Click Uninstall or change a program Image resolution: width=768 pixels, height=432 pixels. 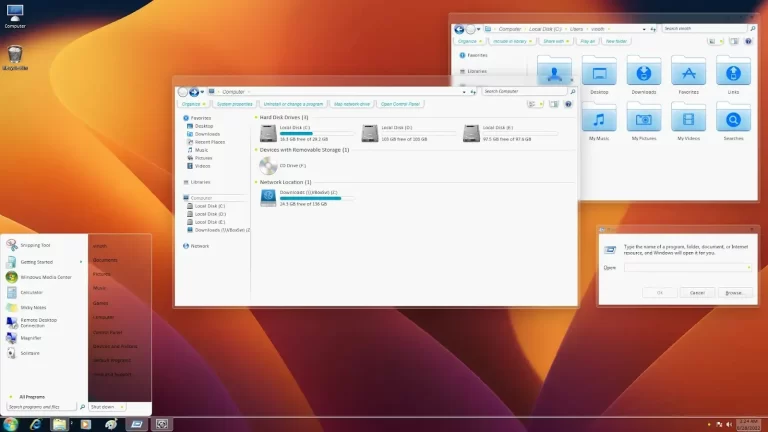coord(293,104)
